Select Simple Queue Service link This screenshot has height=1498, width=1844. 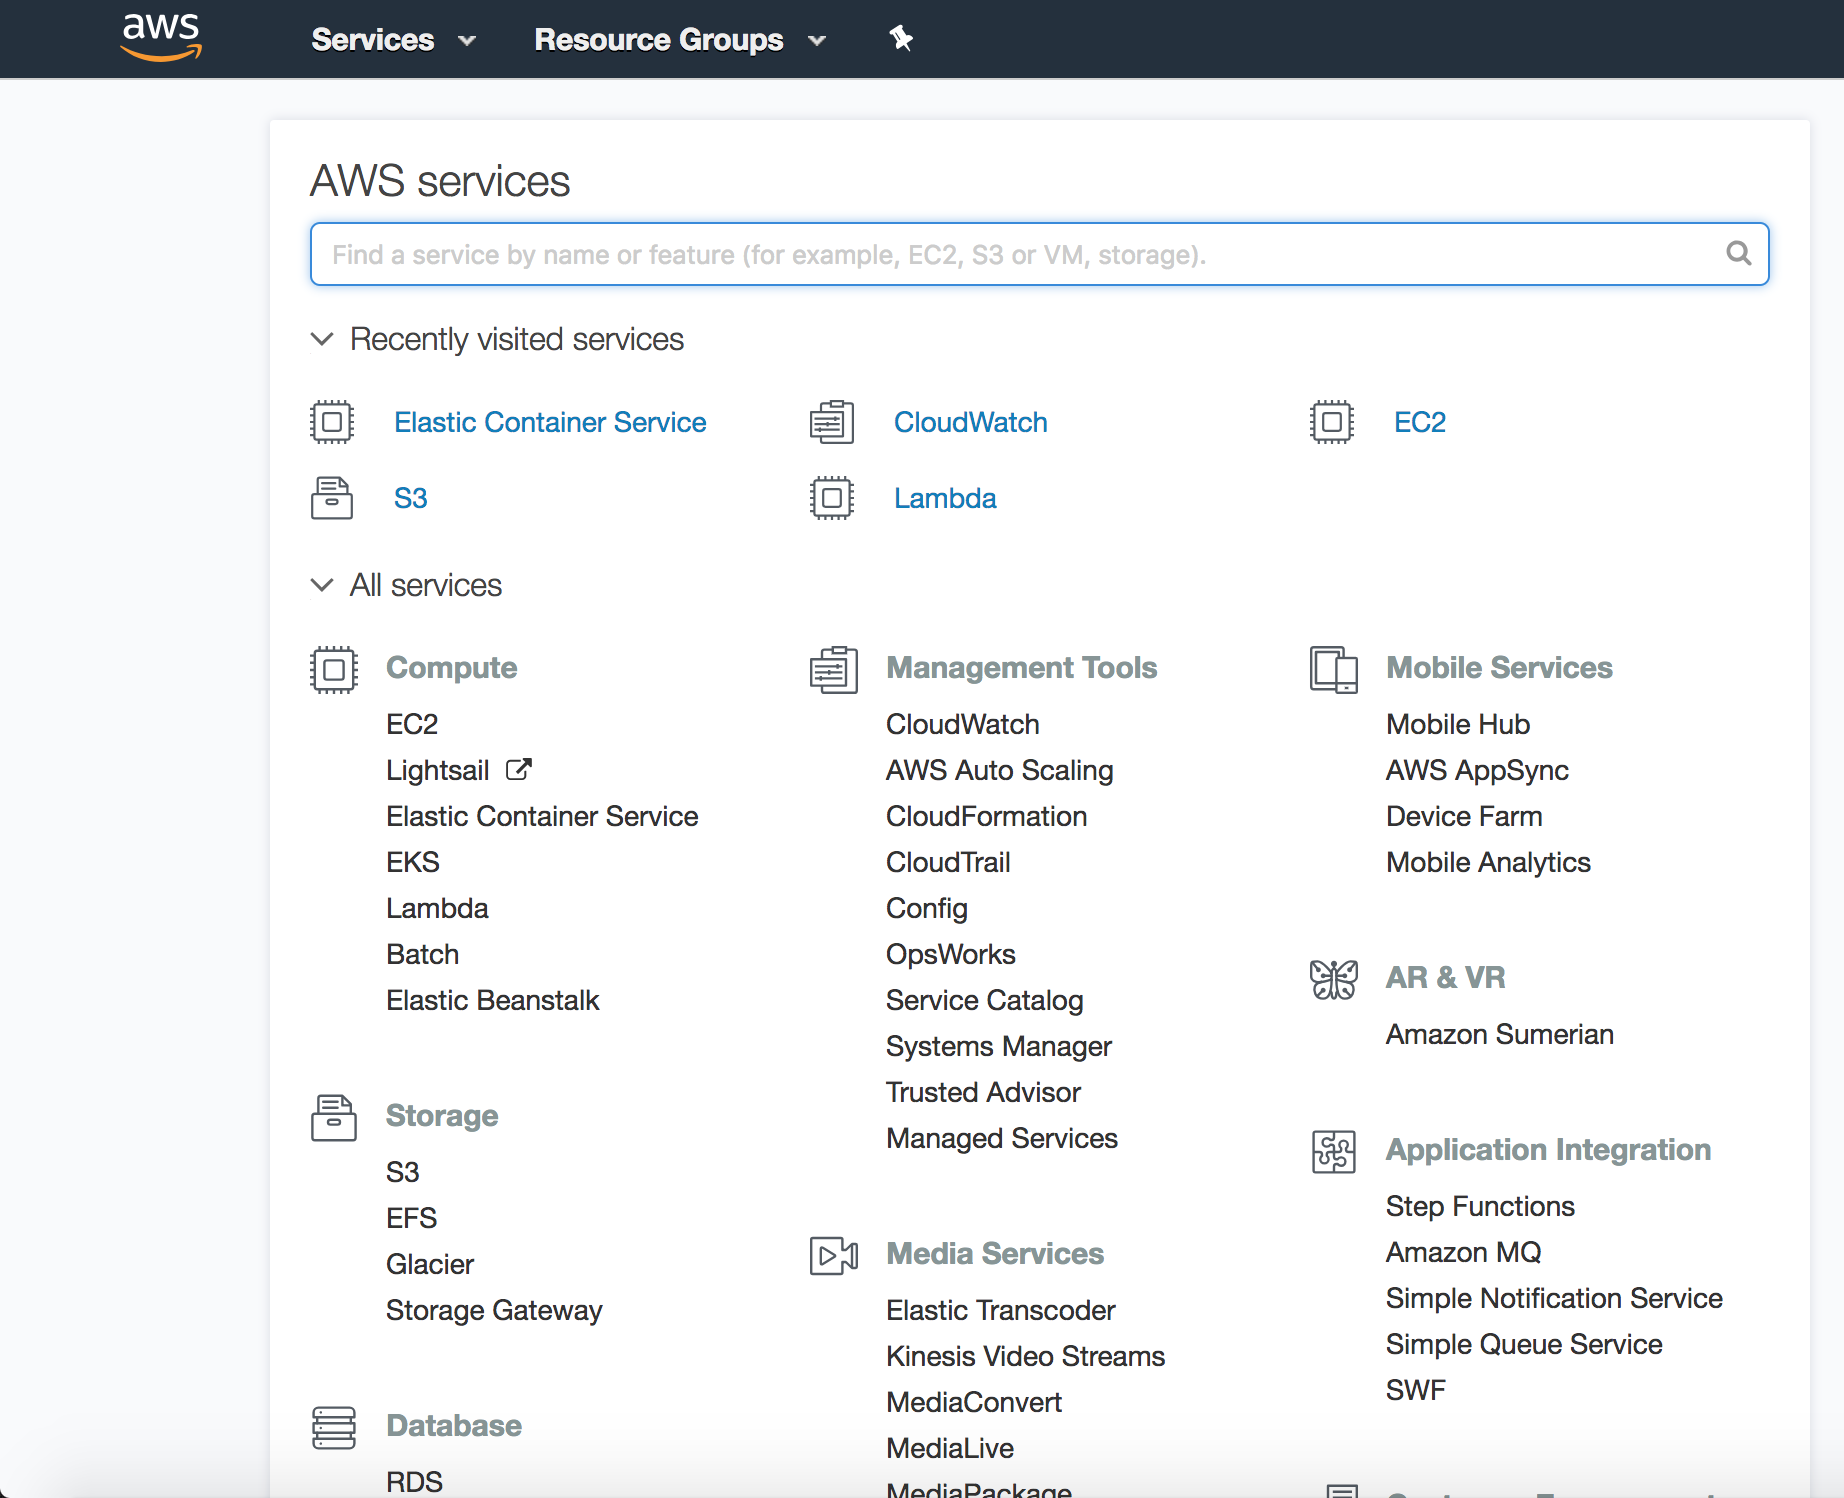coord(1523,1344)
